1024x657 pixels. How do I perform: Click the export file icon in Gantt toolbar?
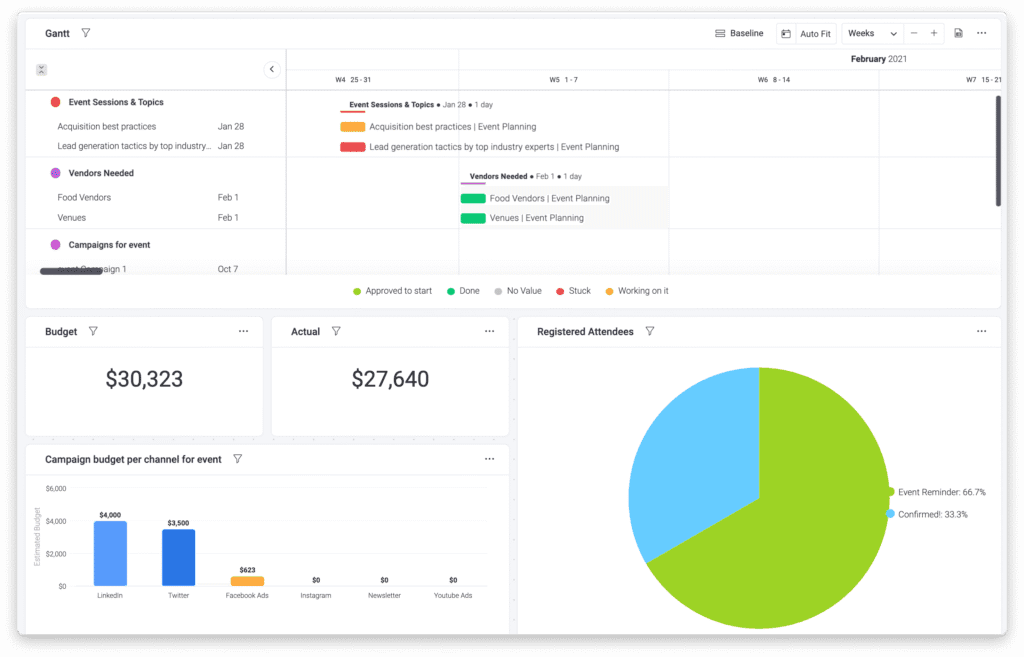tap(958, 33)
